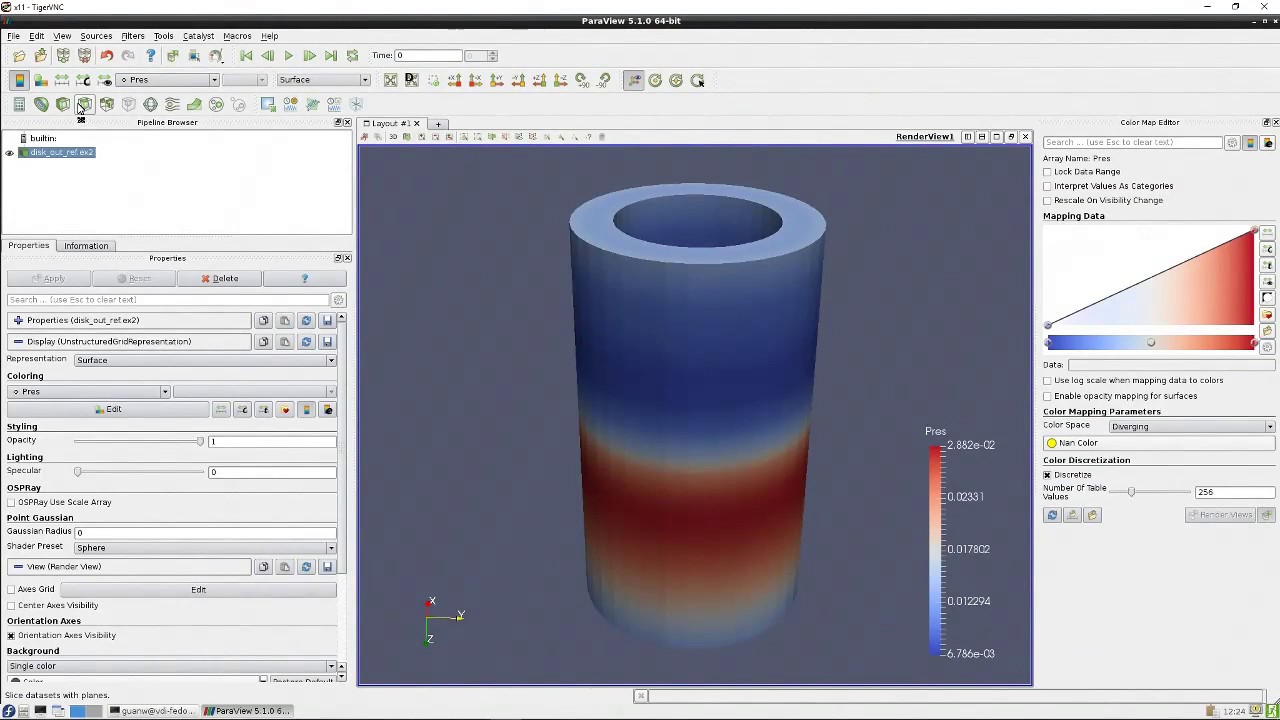Click the blue question mark Help icon
Image resolution: width=1280 pixels, height=720 pixels.
[x=150, y=56]
